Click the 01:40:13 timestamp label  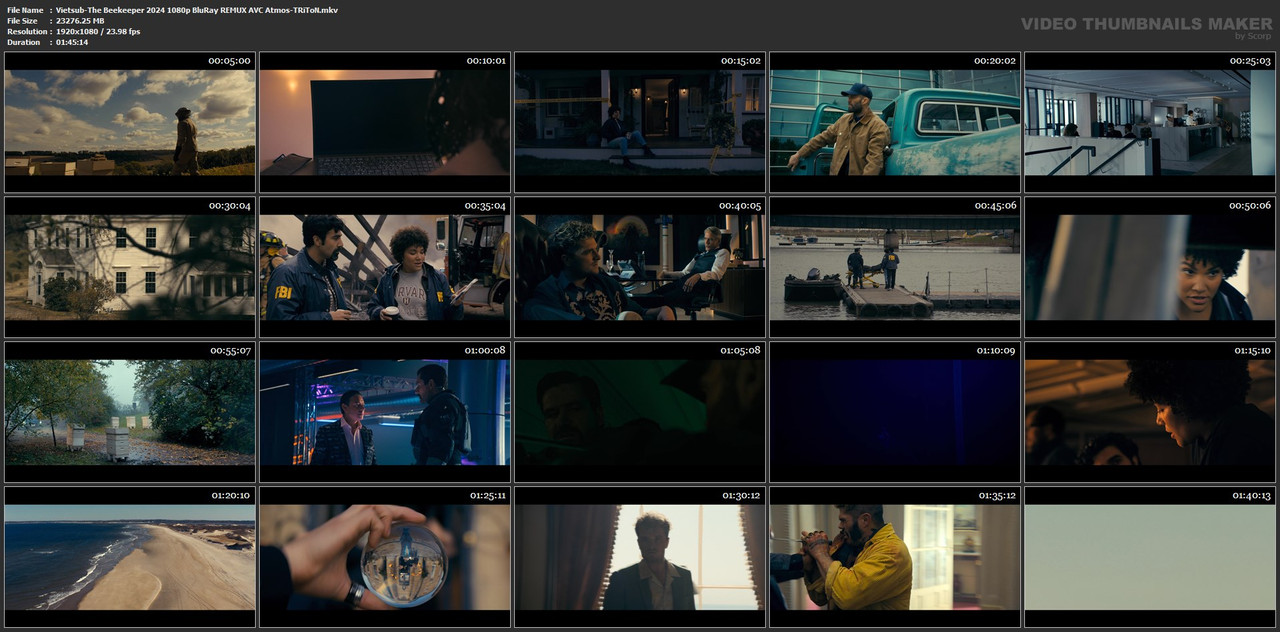(1251, 496)
